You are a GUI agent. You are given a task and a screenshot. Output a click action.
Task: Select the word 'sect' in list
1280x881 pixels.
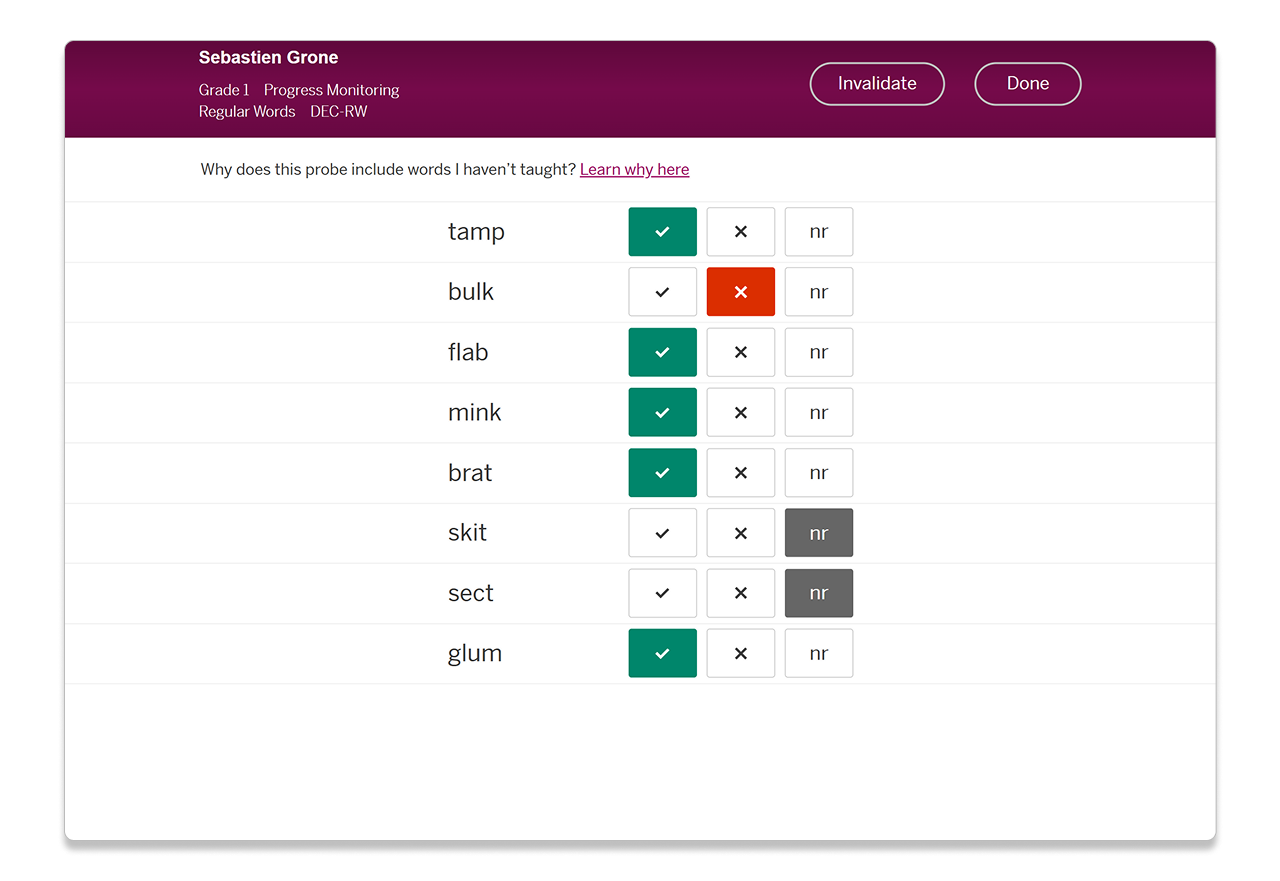[470, 593]
